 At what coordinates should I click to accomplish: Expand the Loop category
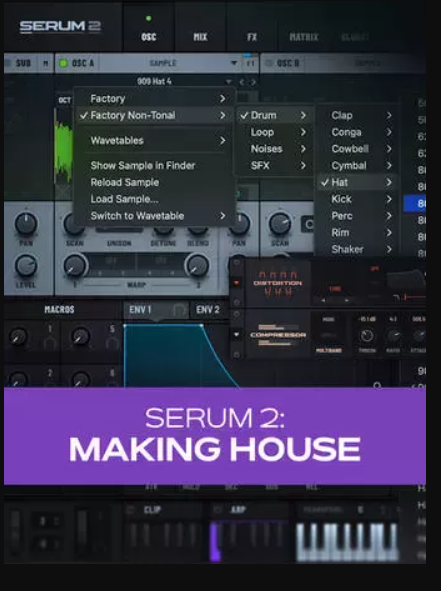pos(274,132)
